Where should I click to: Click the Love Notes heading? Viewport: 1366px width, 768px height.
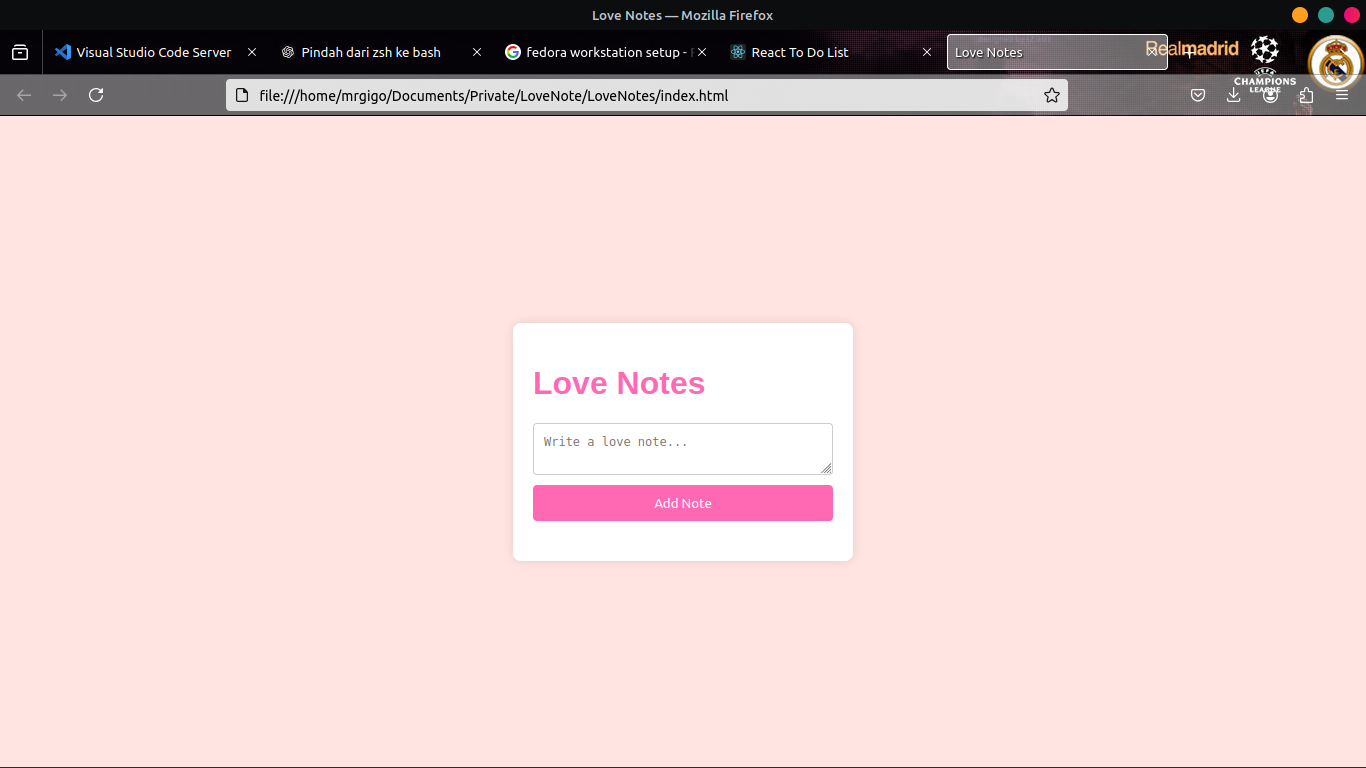[619, 383]
